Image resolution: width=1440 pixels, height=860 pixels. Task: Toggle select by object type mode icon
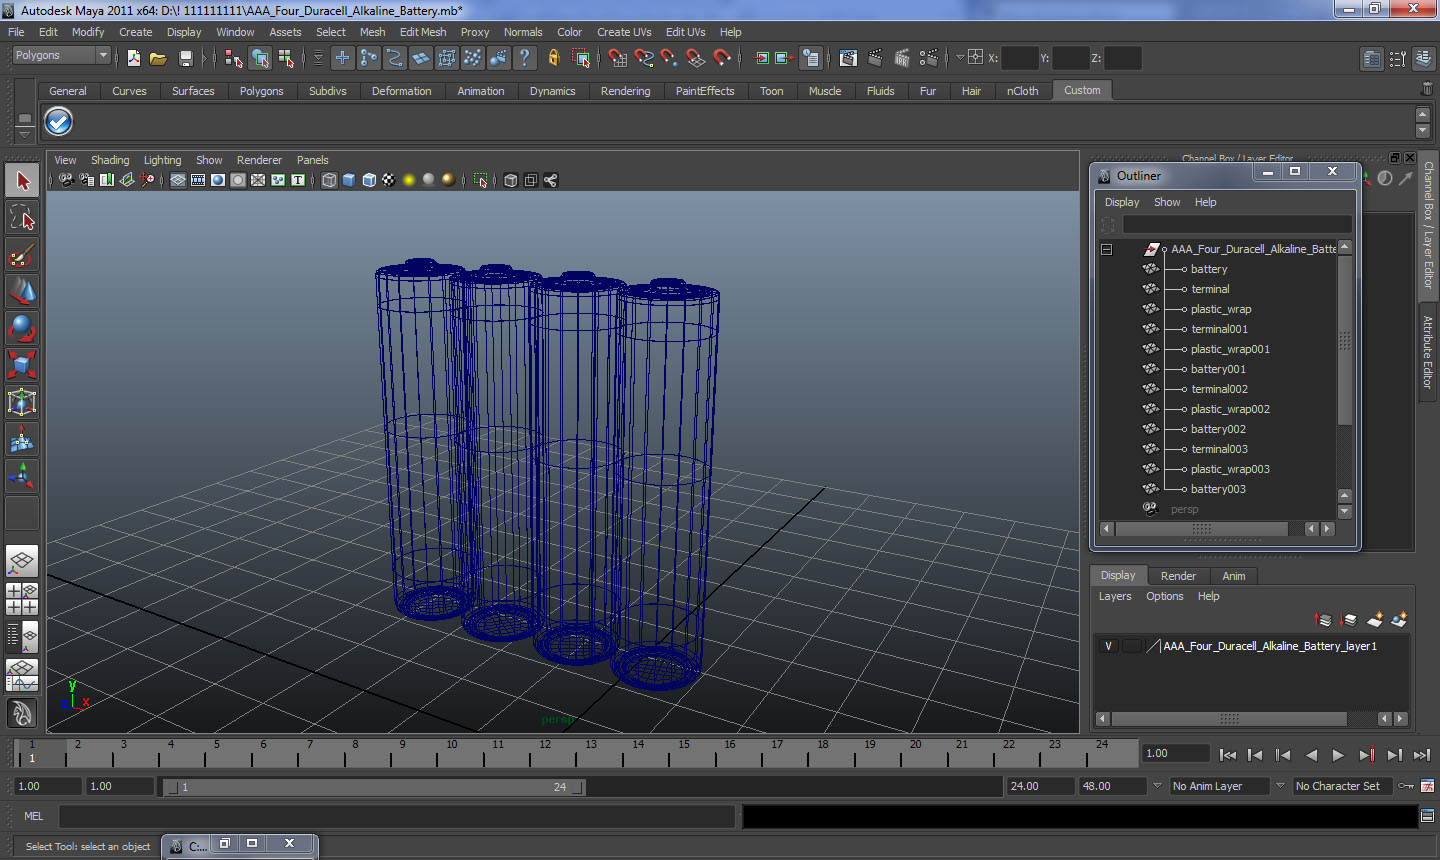point(260,58)
